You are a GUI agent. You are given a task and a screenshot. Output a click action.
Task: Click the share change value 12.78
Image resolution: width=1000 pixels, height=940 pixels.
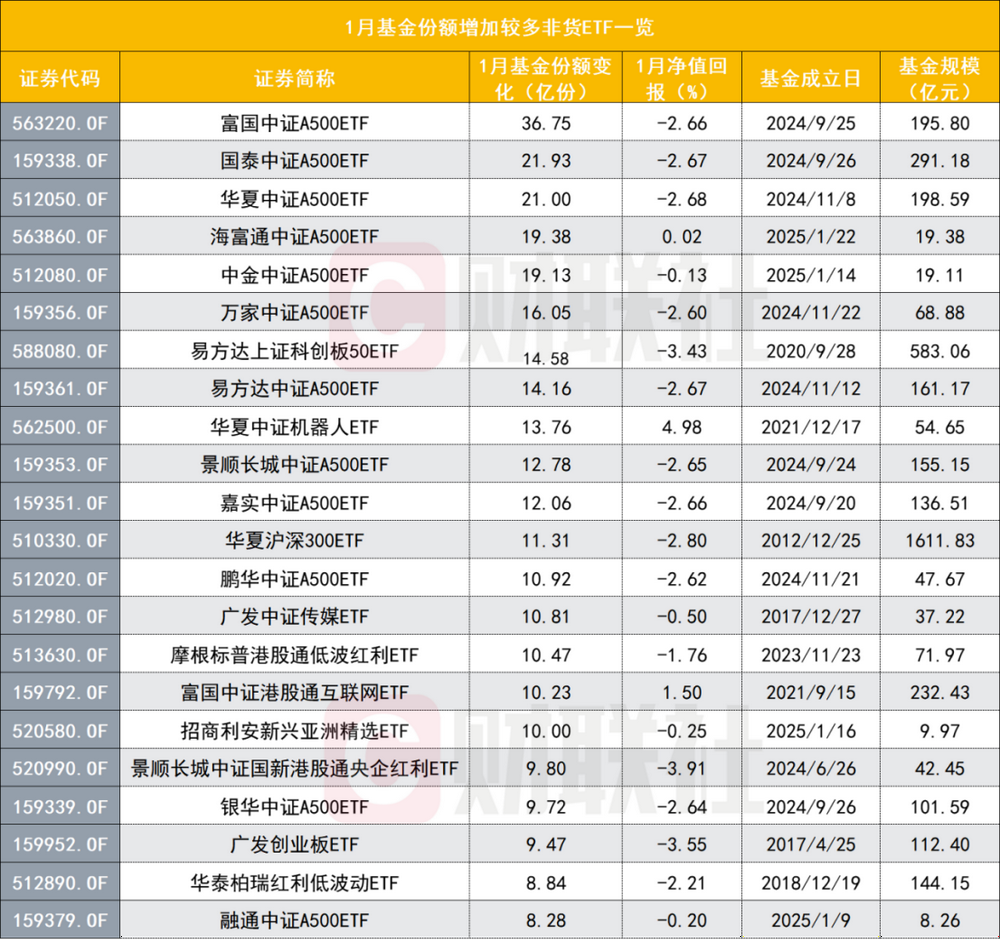tap(546, 464)
